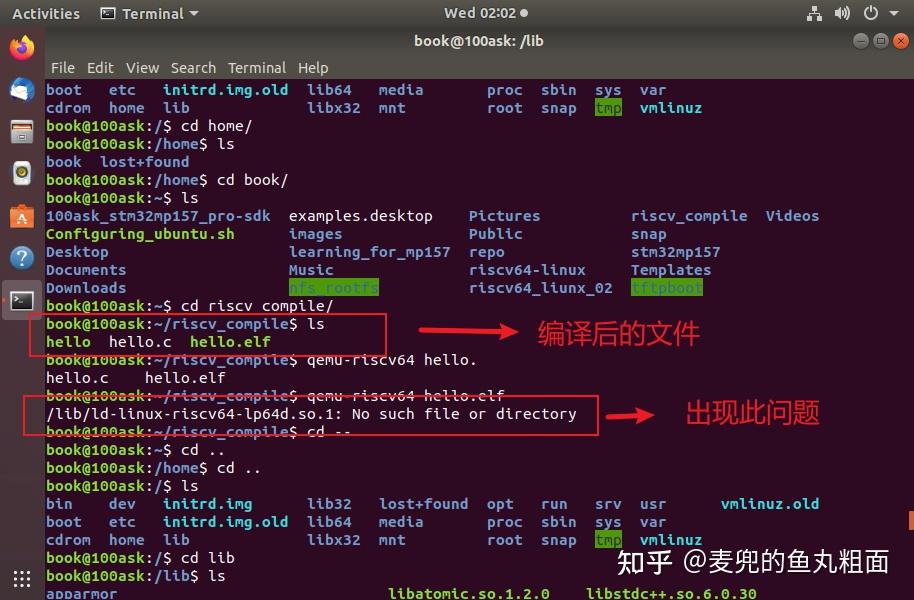Screen dimensions: 914x600
Task: Open the Edit menu in the terminal
Action: tap(100, 68)
